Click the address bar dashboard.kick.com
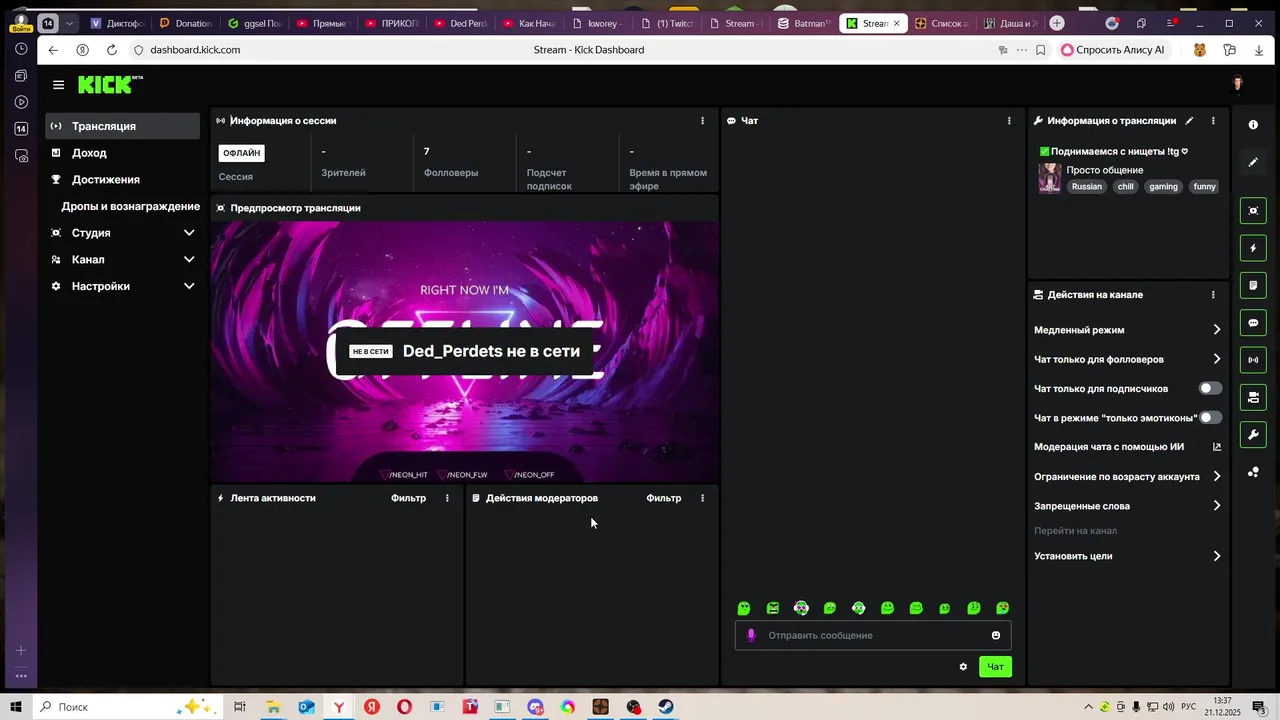Viewport: 1280px width, 720px height. coord(195,50)
